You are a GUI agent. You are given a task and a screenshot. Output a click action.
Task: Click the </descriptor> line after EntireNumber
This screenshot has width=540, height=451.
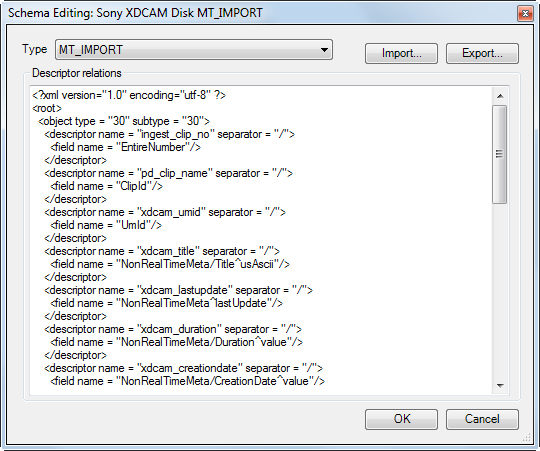point(75,160)
